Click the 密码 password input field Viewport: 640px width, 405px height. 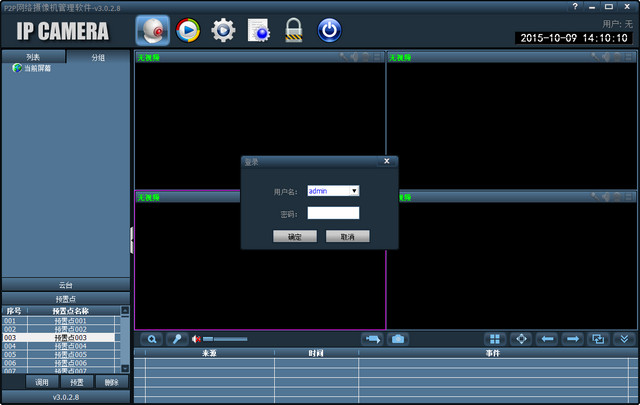click(x=333, y=213)
